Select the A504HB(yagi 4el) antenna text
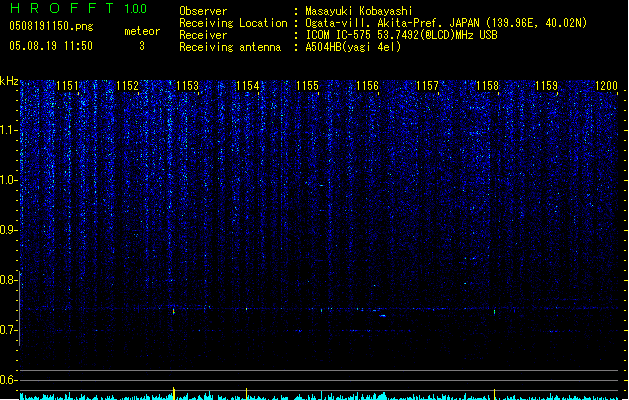The height and width of the screenshot is (400, 629). pyautogui.click(x=353, y=47)
